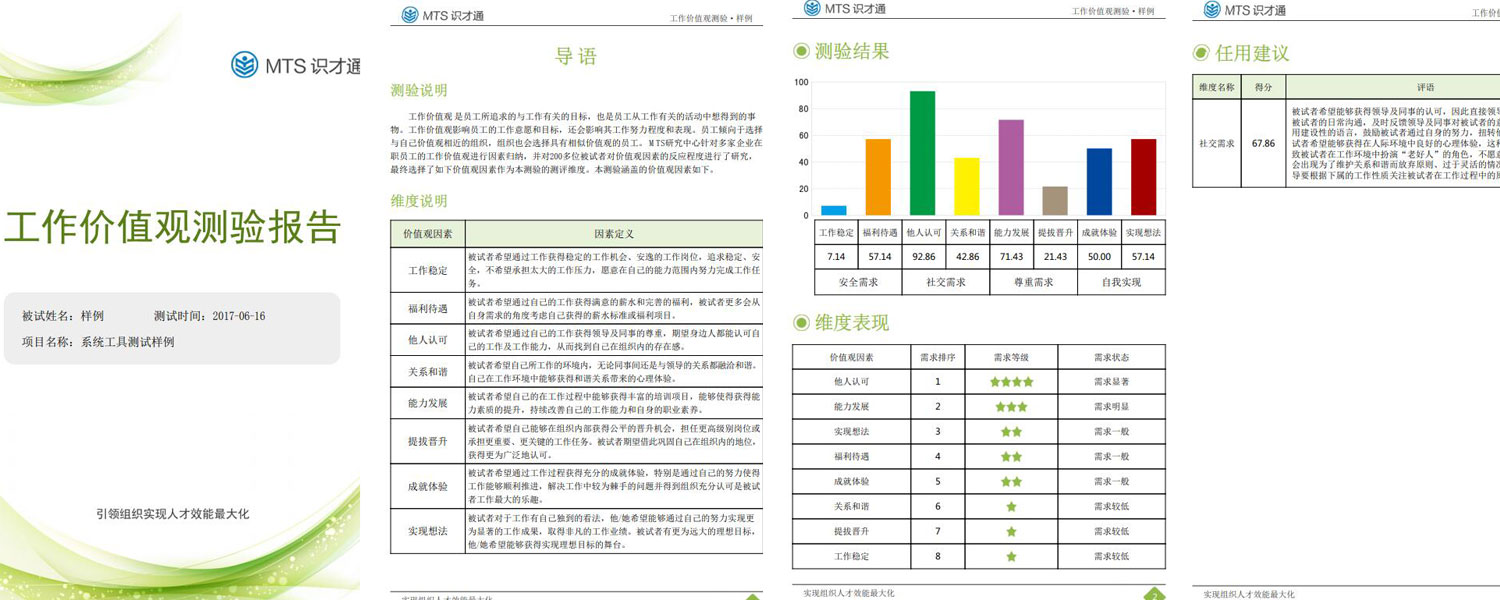Click the 42.86 score under the chart
The width and height of the screenshot is (1500, 600).
click(x=966, y=257)
